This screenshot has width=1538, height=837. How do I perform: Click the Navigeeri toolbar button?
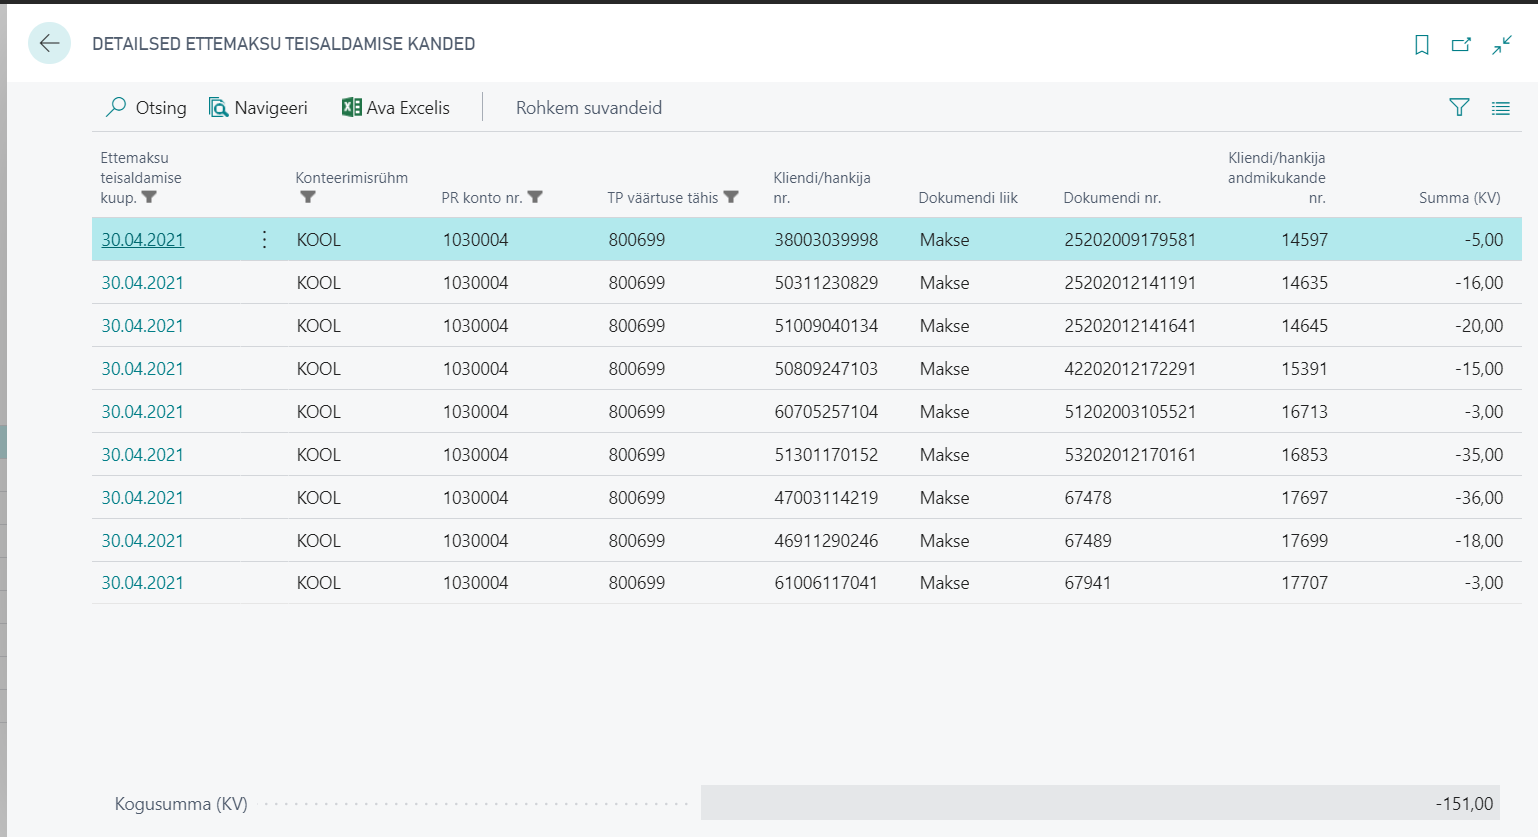pyautogui.click(x=258, y=108)
